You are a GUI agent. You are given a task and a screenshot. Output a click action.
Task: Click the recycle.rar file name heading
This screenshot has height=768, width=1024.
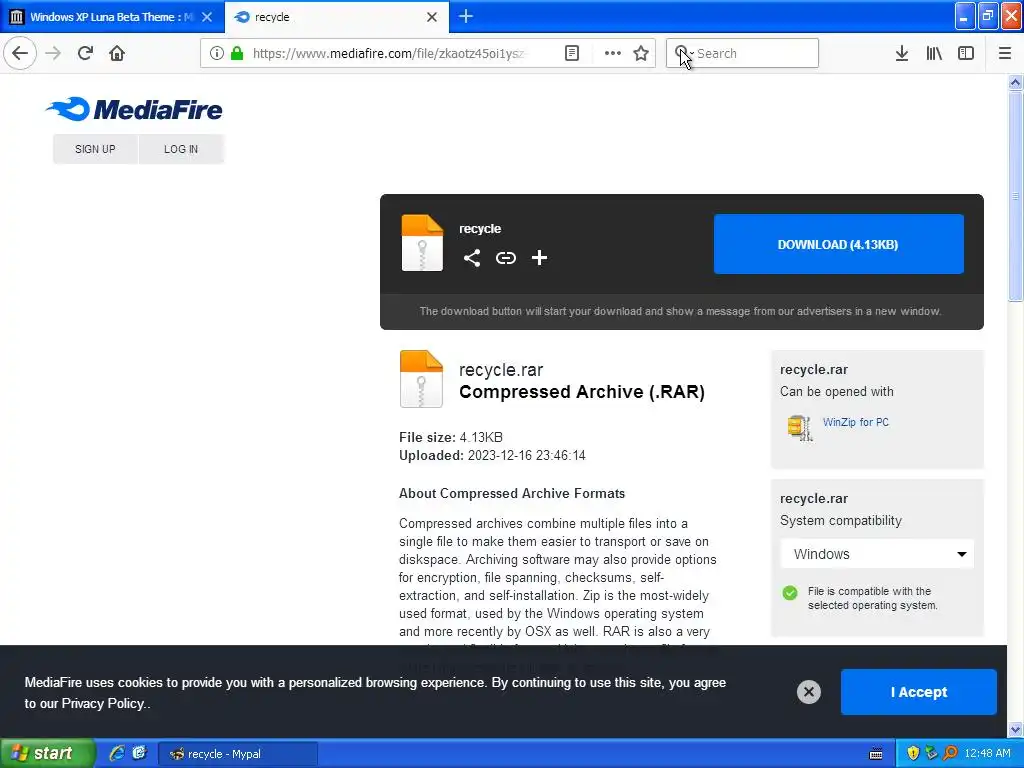[x=501, y=370]
